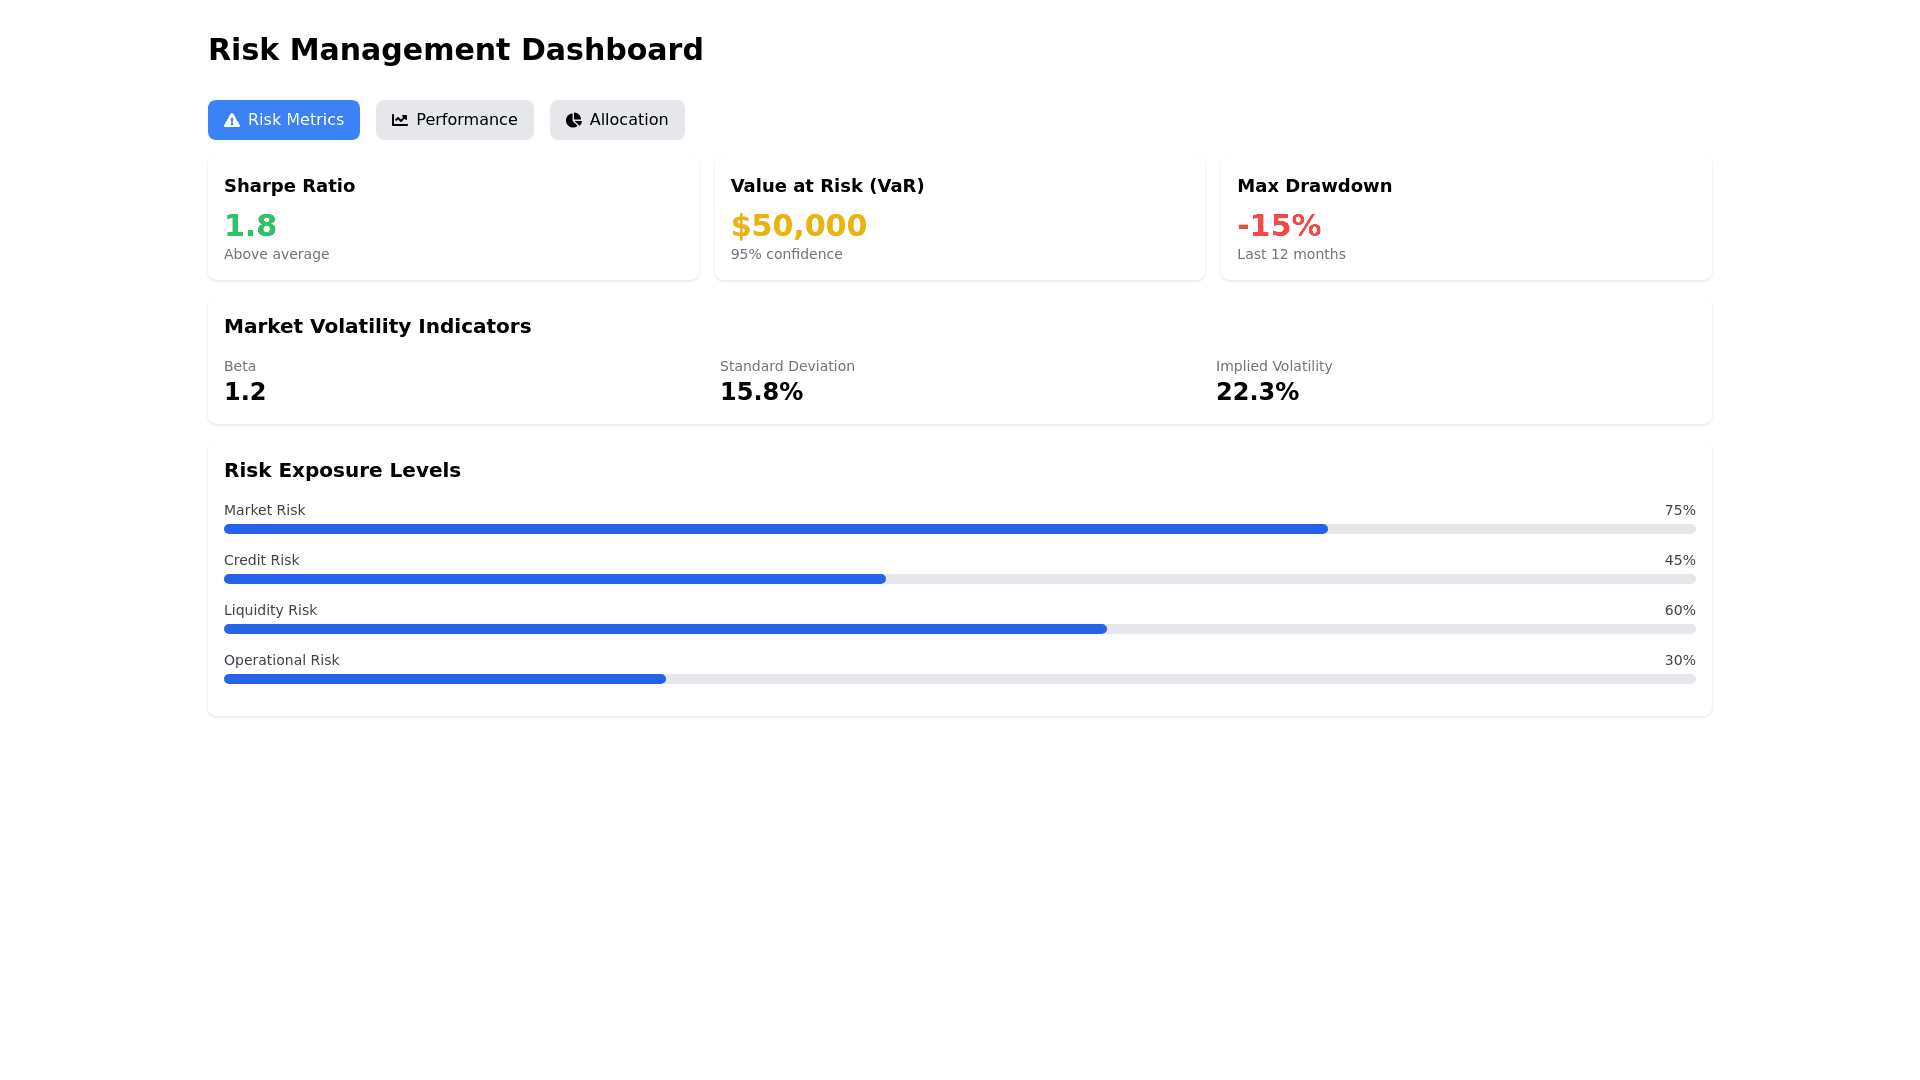Click the Market Volatility Indicators heading
The height and width of the screenshot is (1080, 1920).
click(x=377, y=326)
